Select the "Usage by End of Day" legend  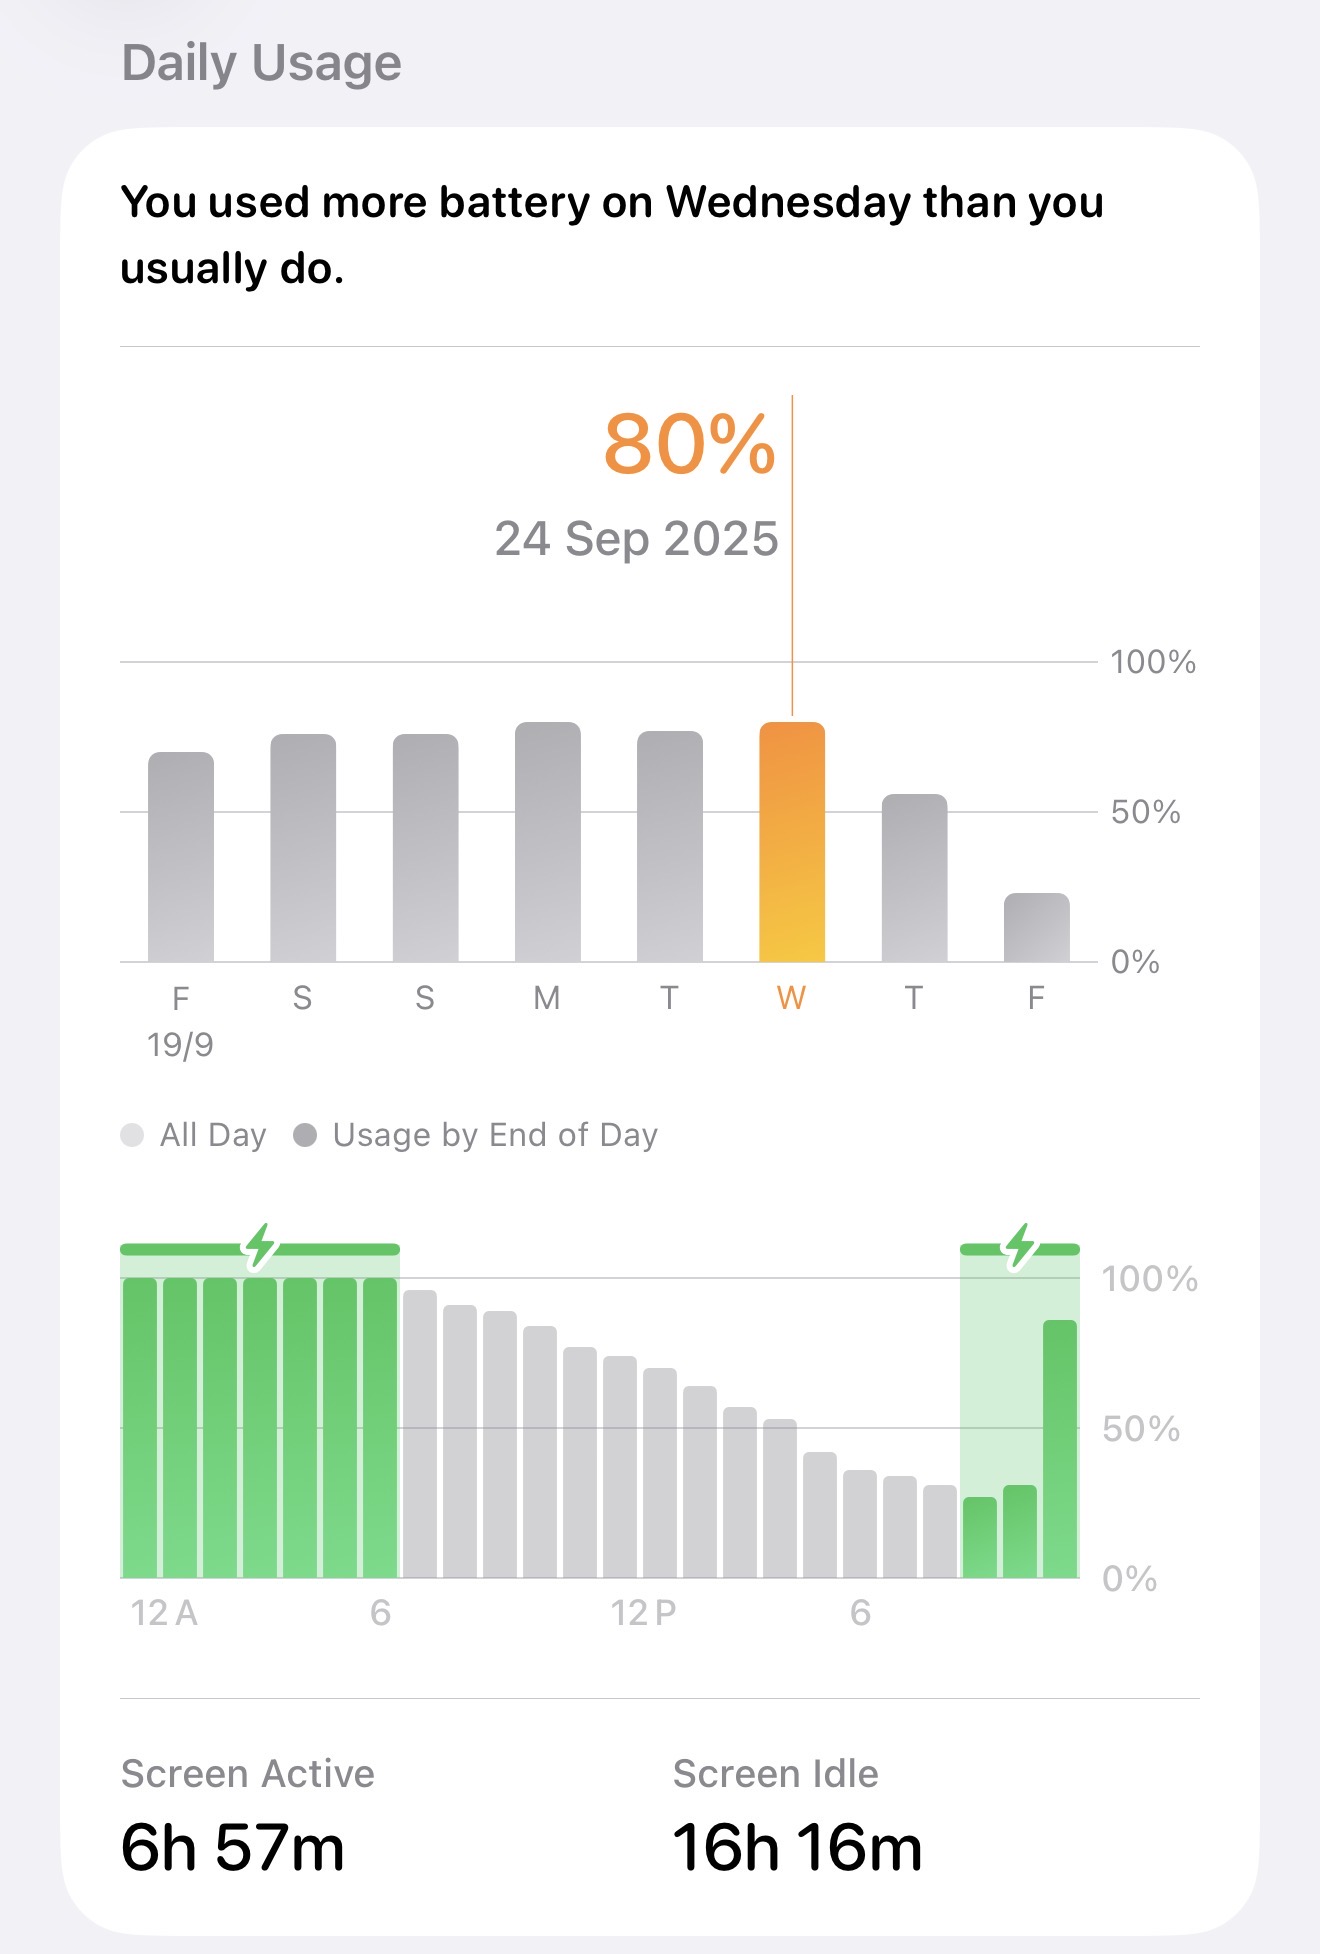click(476, 1135)
